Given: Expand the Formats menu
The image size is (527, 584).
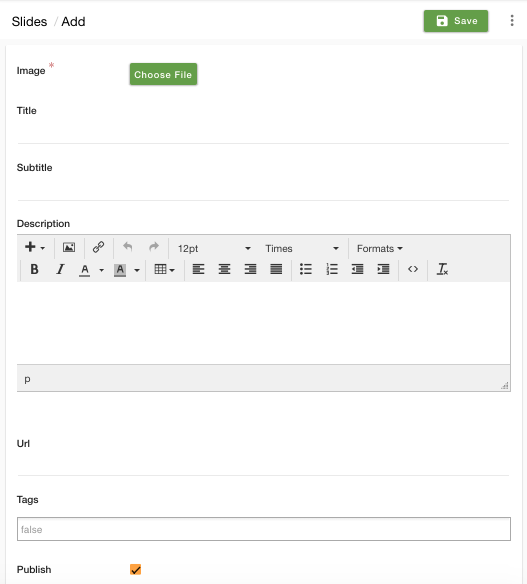Looking at the screenshot, I should coord(380,248).
